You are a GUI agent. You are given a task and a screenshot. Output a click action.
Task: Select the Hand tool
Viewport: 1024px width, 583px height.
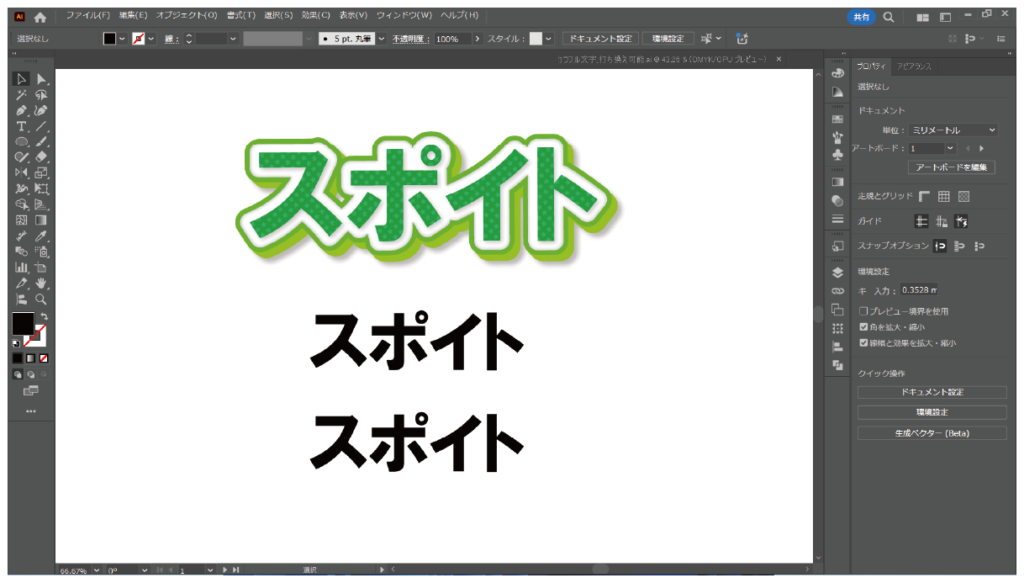[x=41, y=283]
